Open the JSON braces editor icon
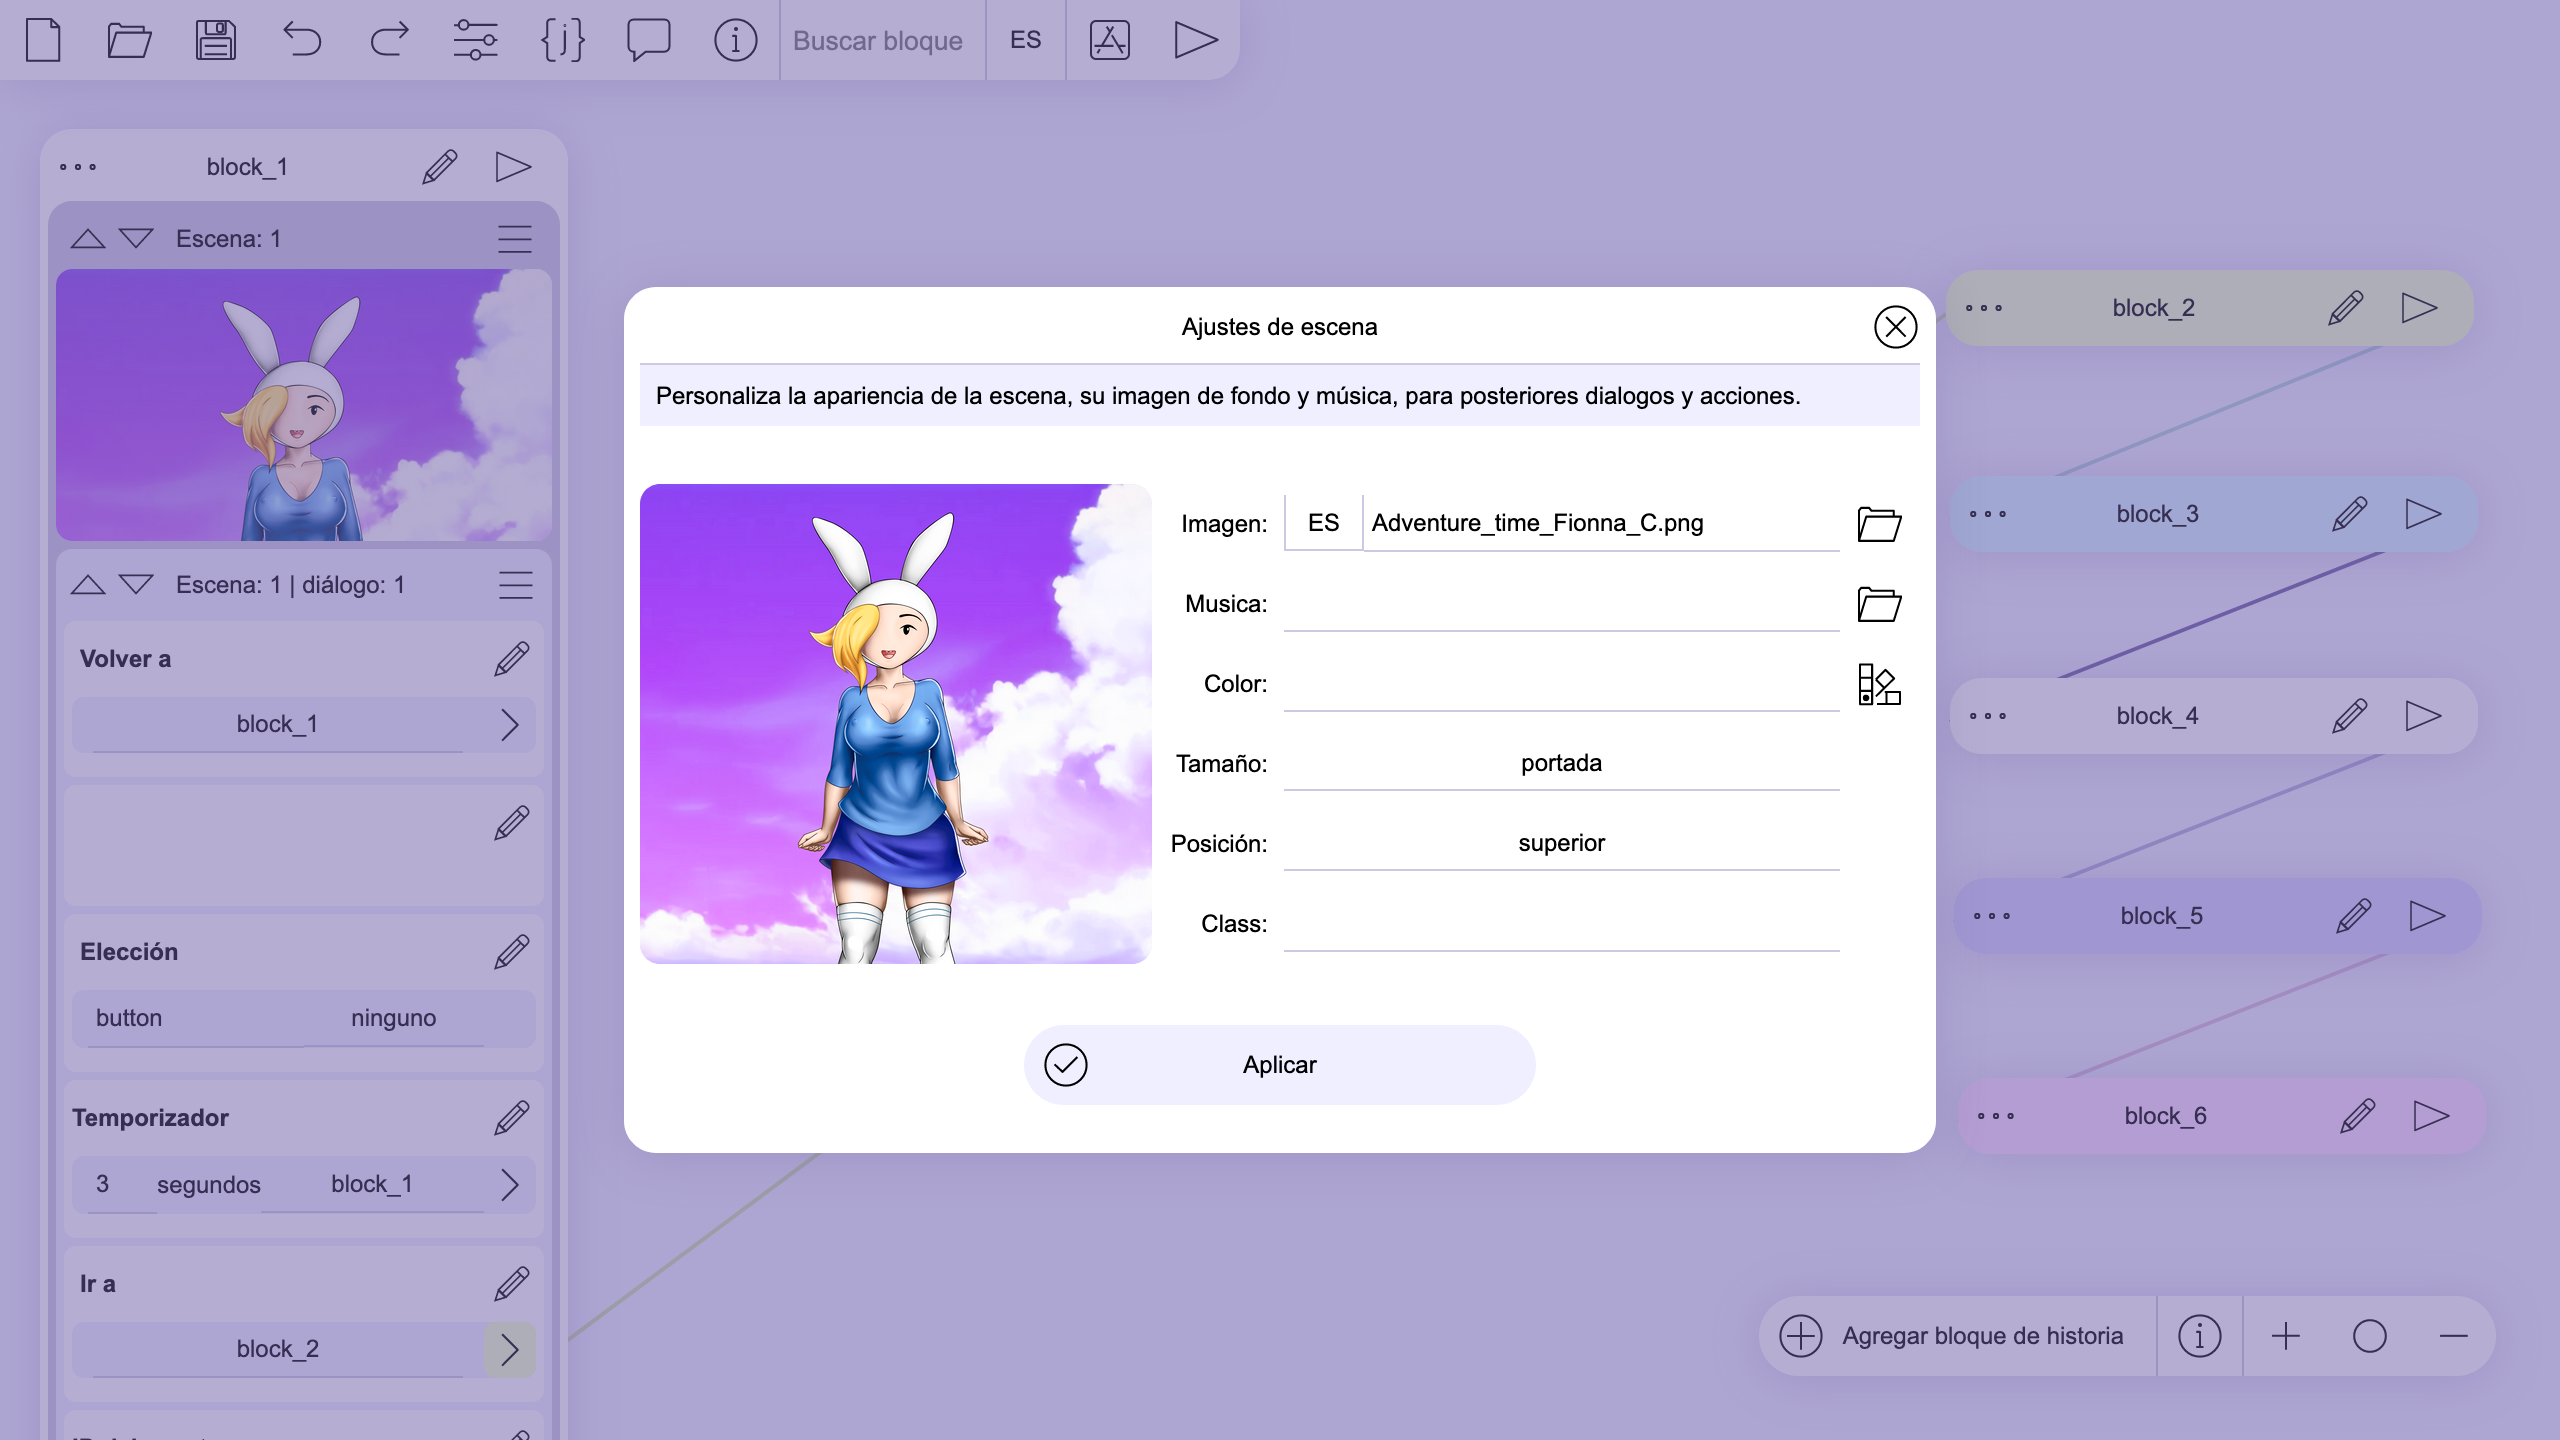2560x1440 pixels. click(562, 40)
